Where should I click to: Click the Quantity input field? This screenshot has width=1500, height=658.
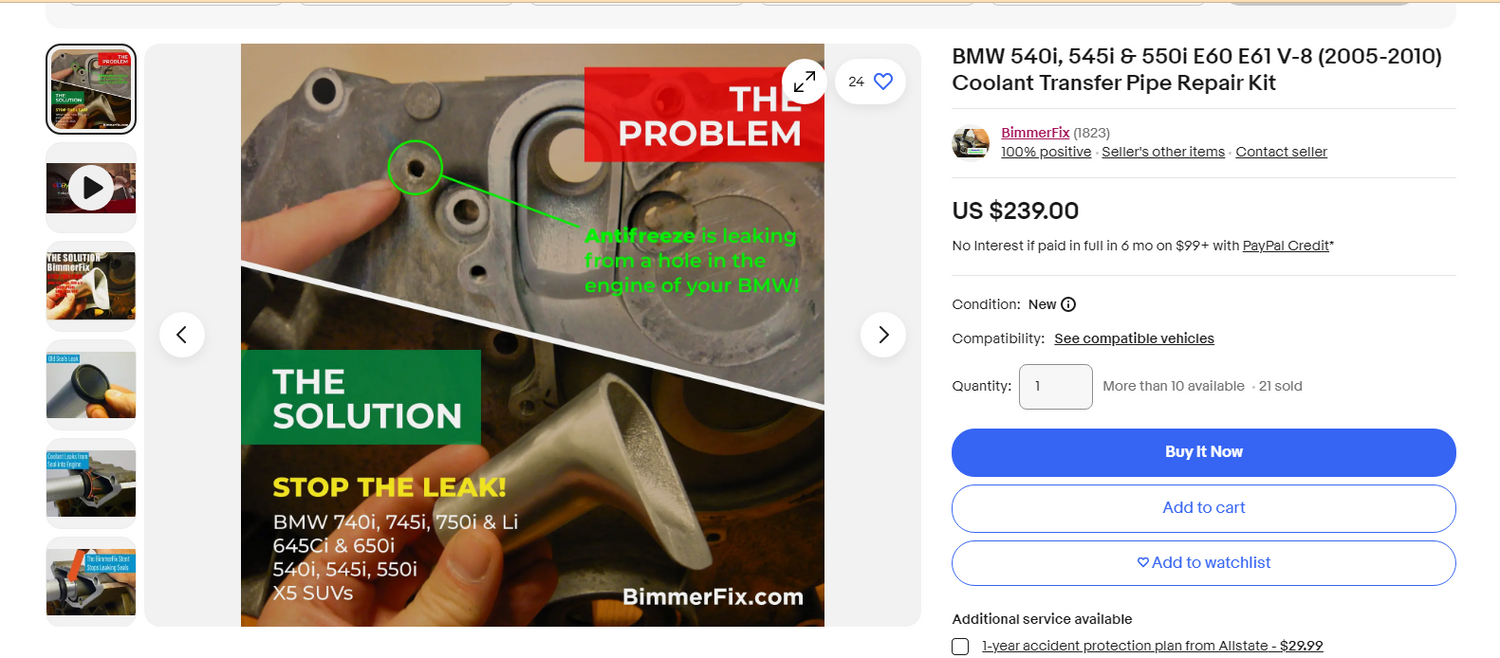(1056, 386)
